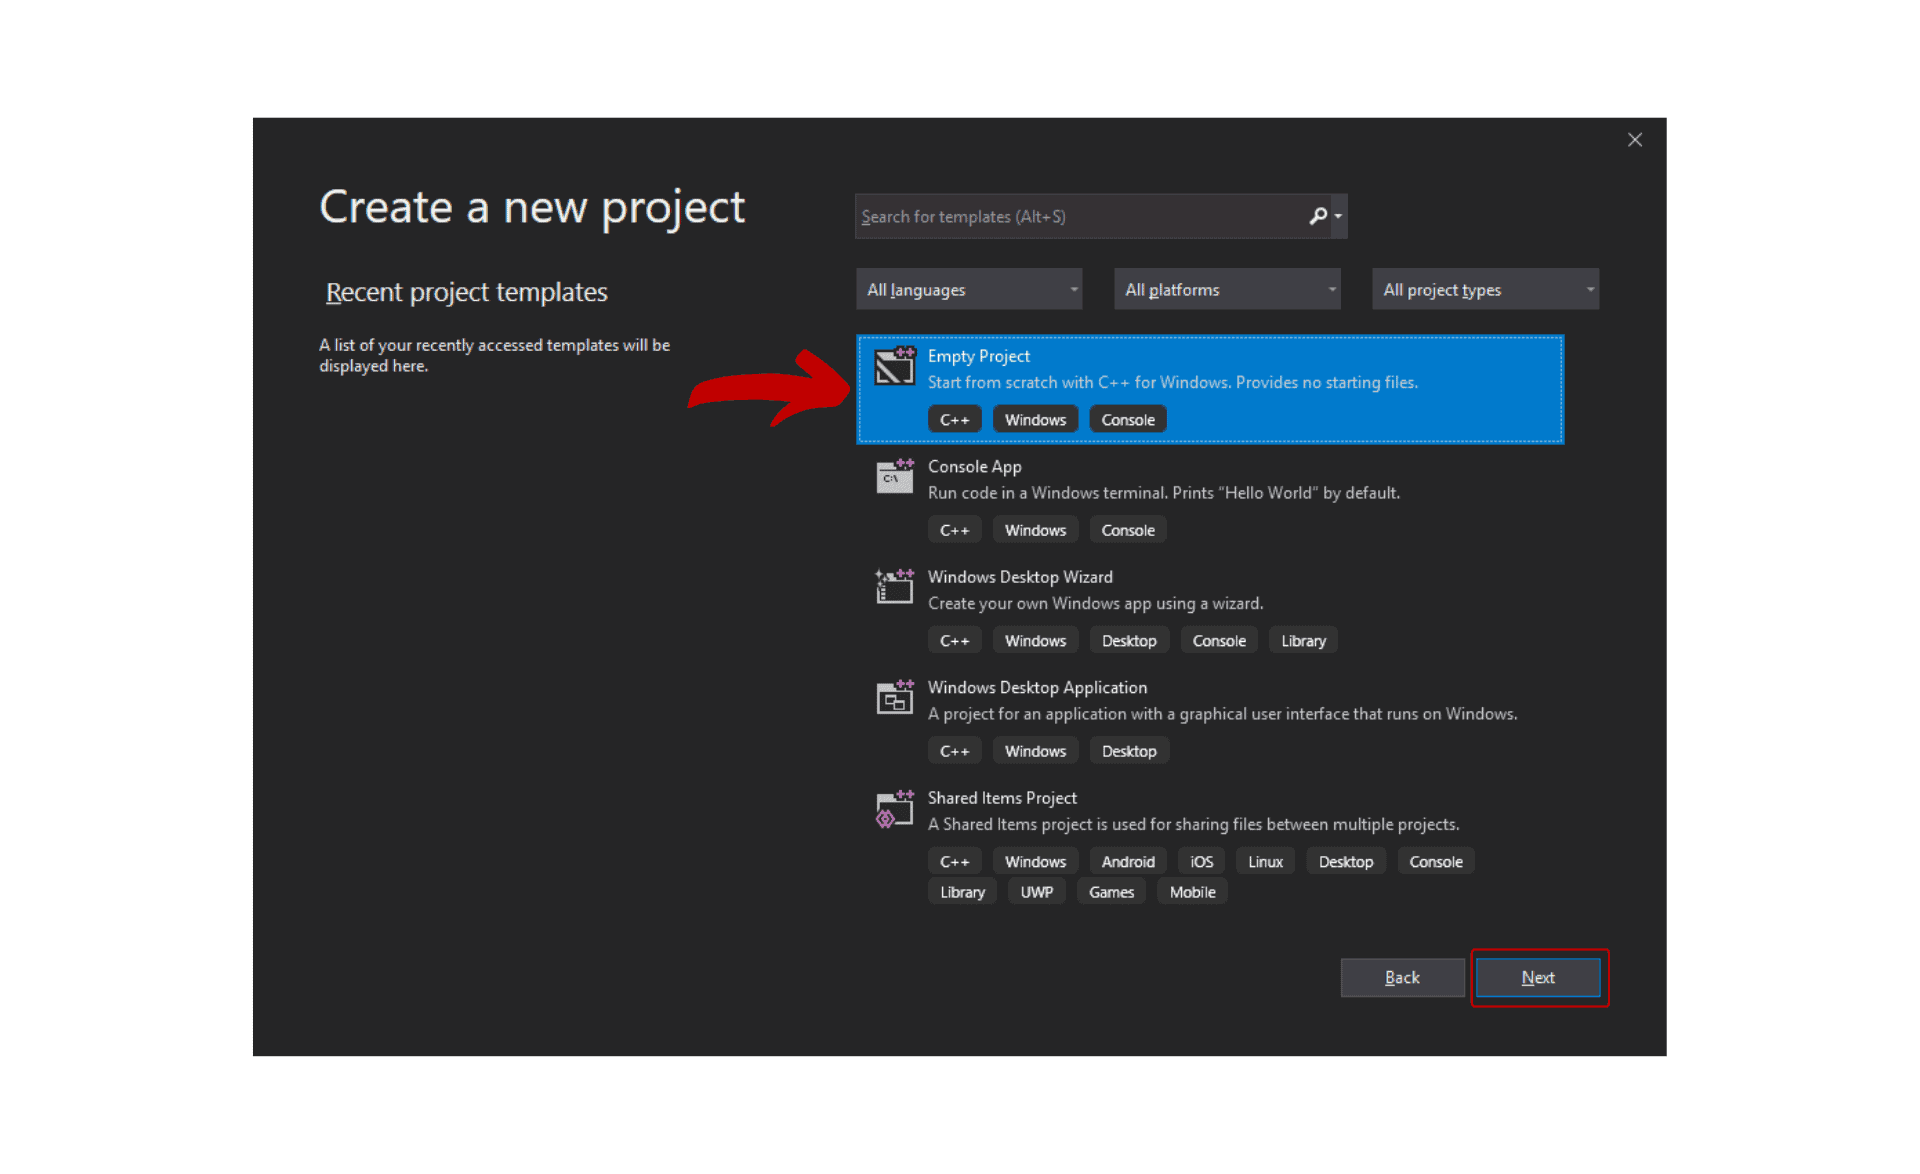1920x1174 pixels.
Task: Click C++ tag under Shared Items Project
Action: [x=954, y=861]
